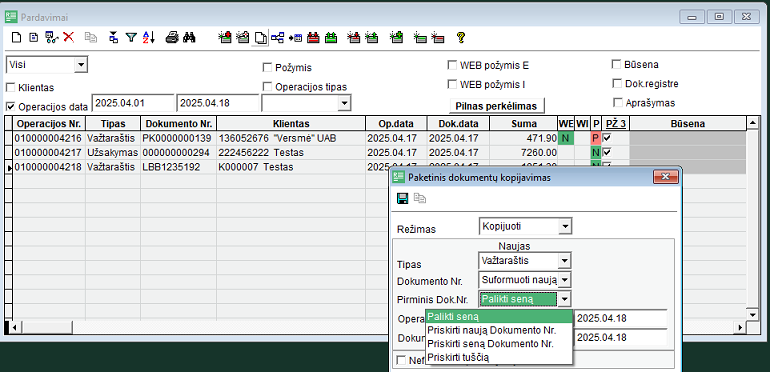The width and height of the screenshot is (770, 372).
Task: Click the edit-record tools toolbar icon
Action: 51,37
